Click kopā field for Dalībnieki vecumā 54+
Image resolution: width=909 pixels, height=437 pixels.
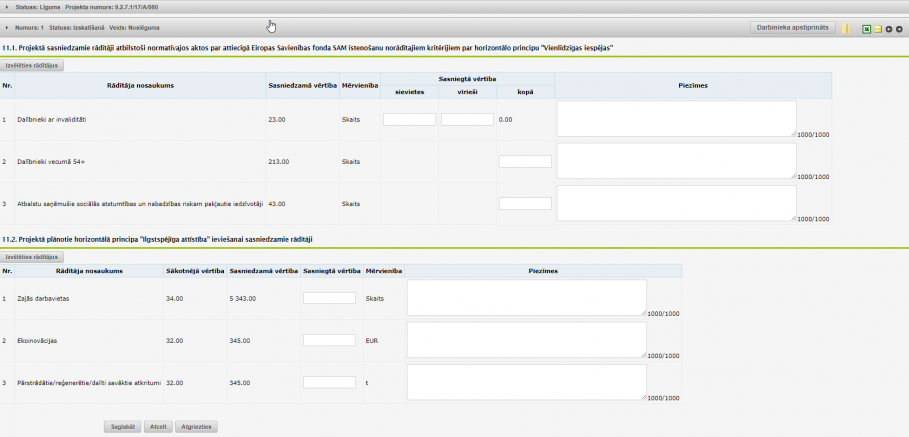pyautogui.click(x=525, y=161)
